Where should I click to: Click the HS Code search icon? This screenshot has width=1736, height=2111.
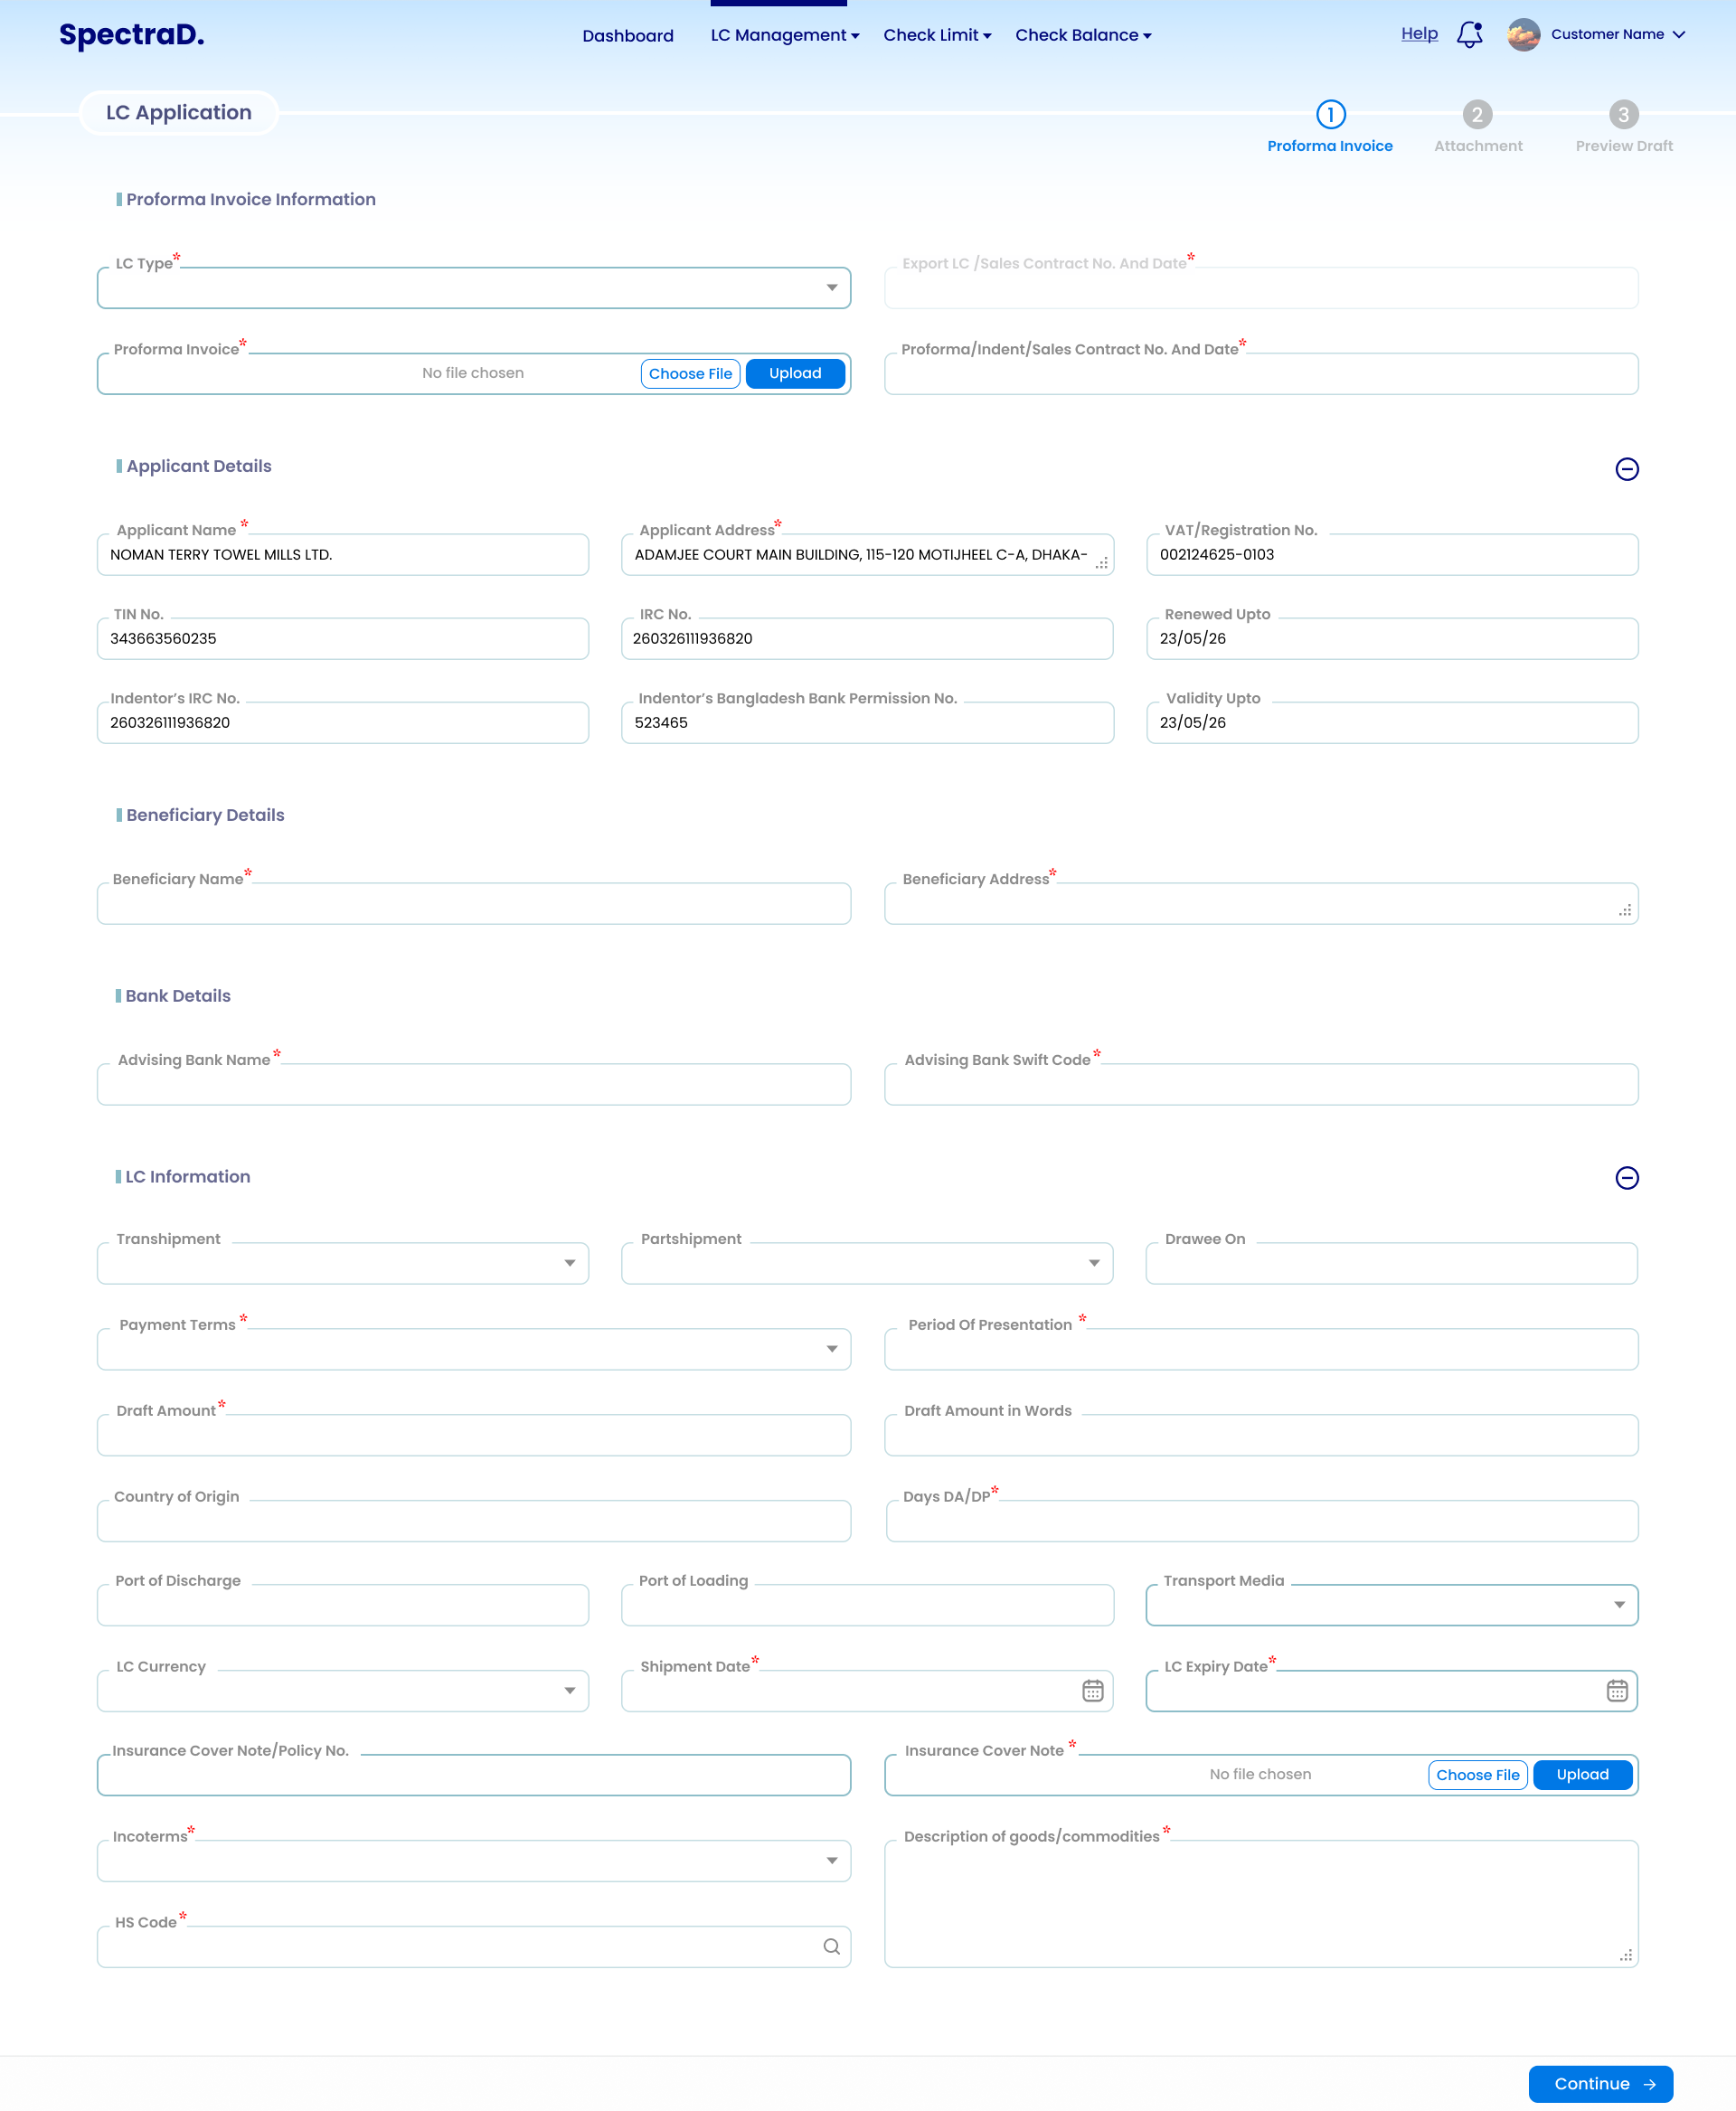831,1946
